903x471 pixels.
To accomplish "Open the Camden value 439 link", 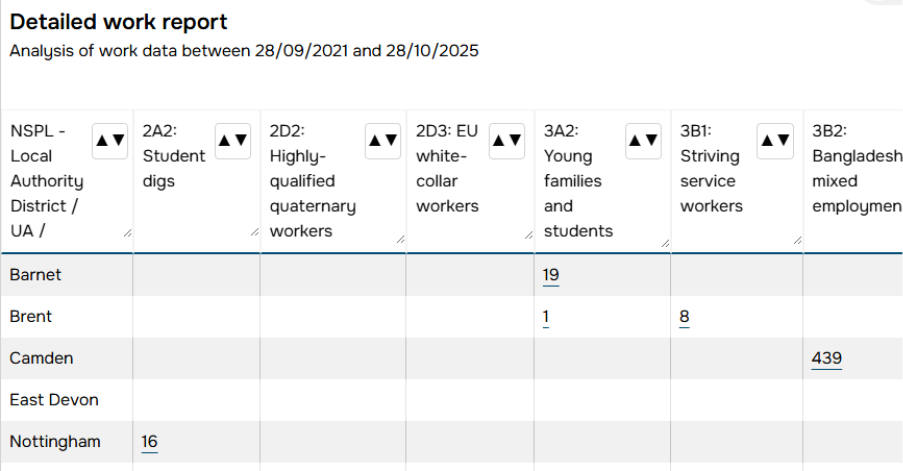I will pyautogui.click(x=827, y=358).
